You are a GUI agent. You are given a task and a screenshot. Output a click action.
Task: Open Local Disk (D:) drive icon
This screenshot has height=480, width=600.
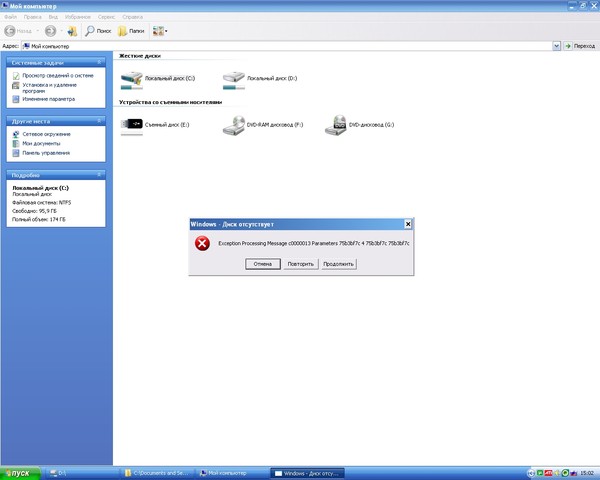click(x=233, y=78)
